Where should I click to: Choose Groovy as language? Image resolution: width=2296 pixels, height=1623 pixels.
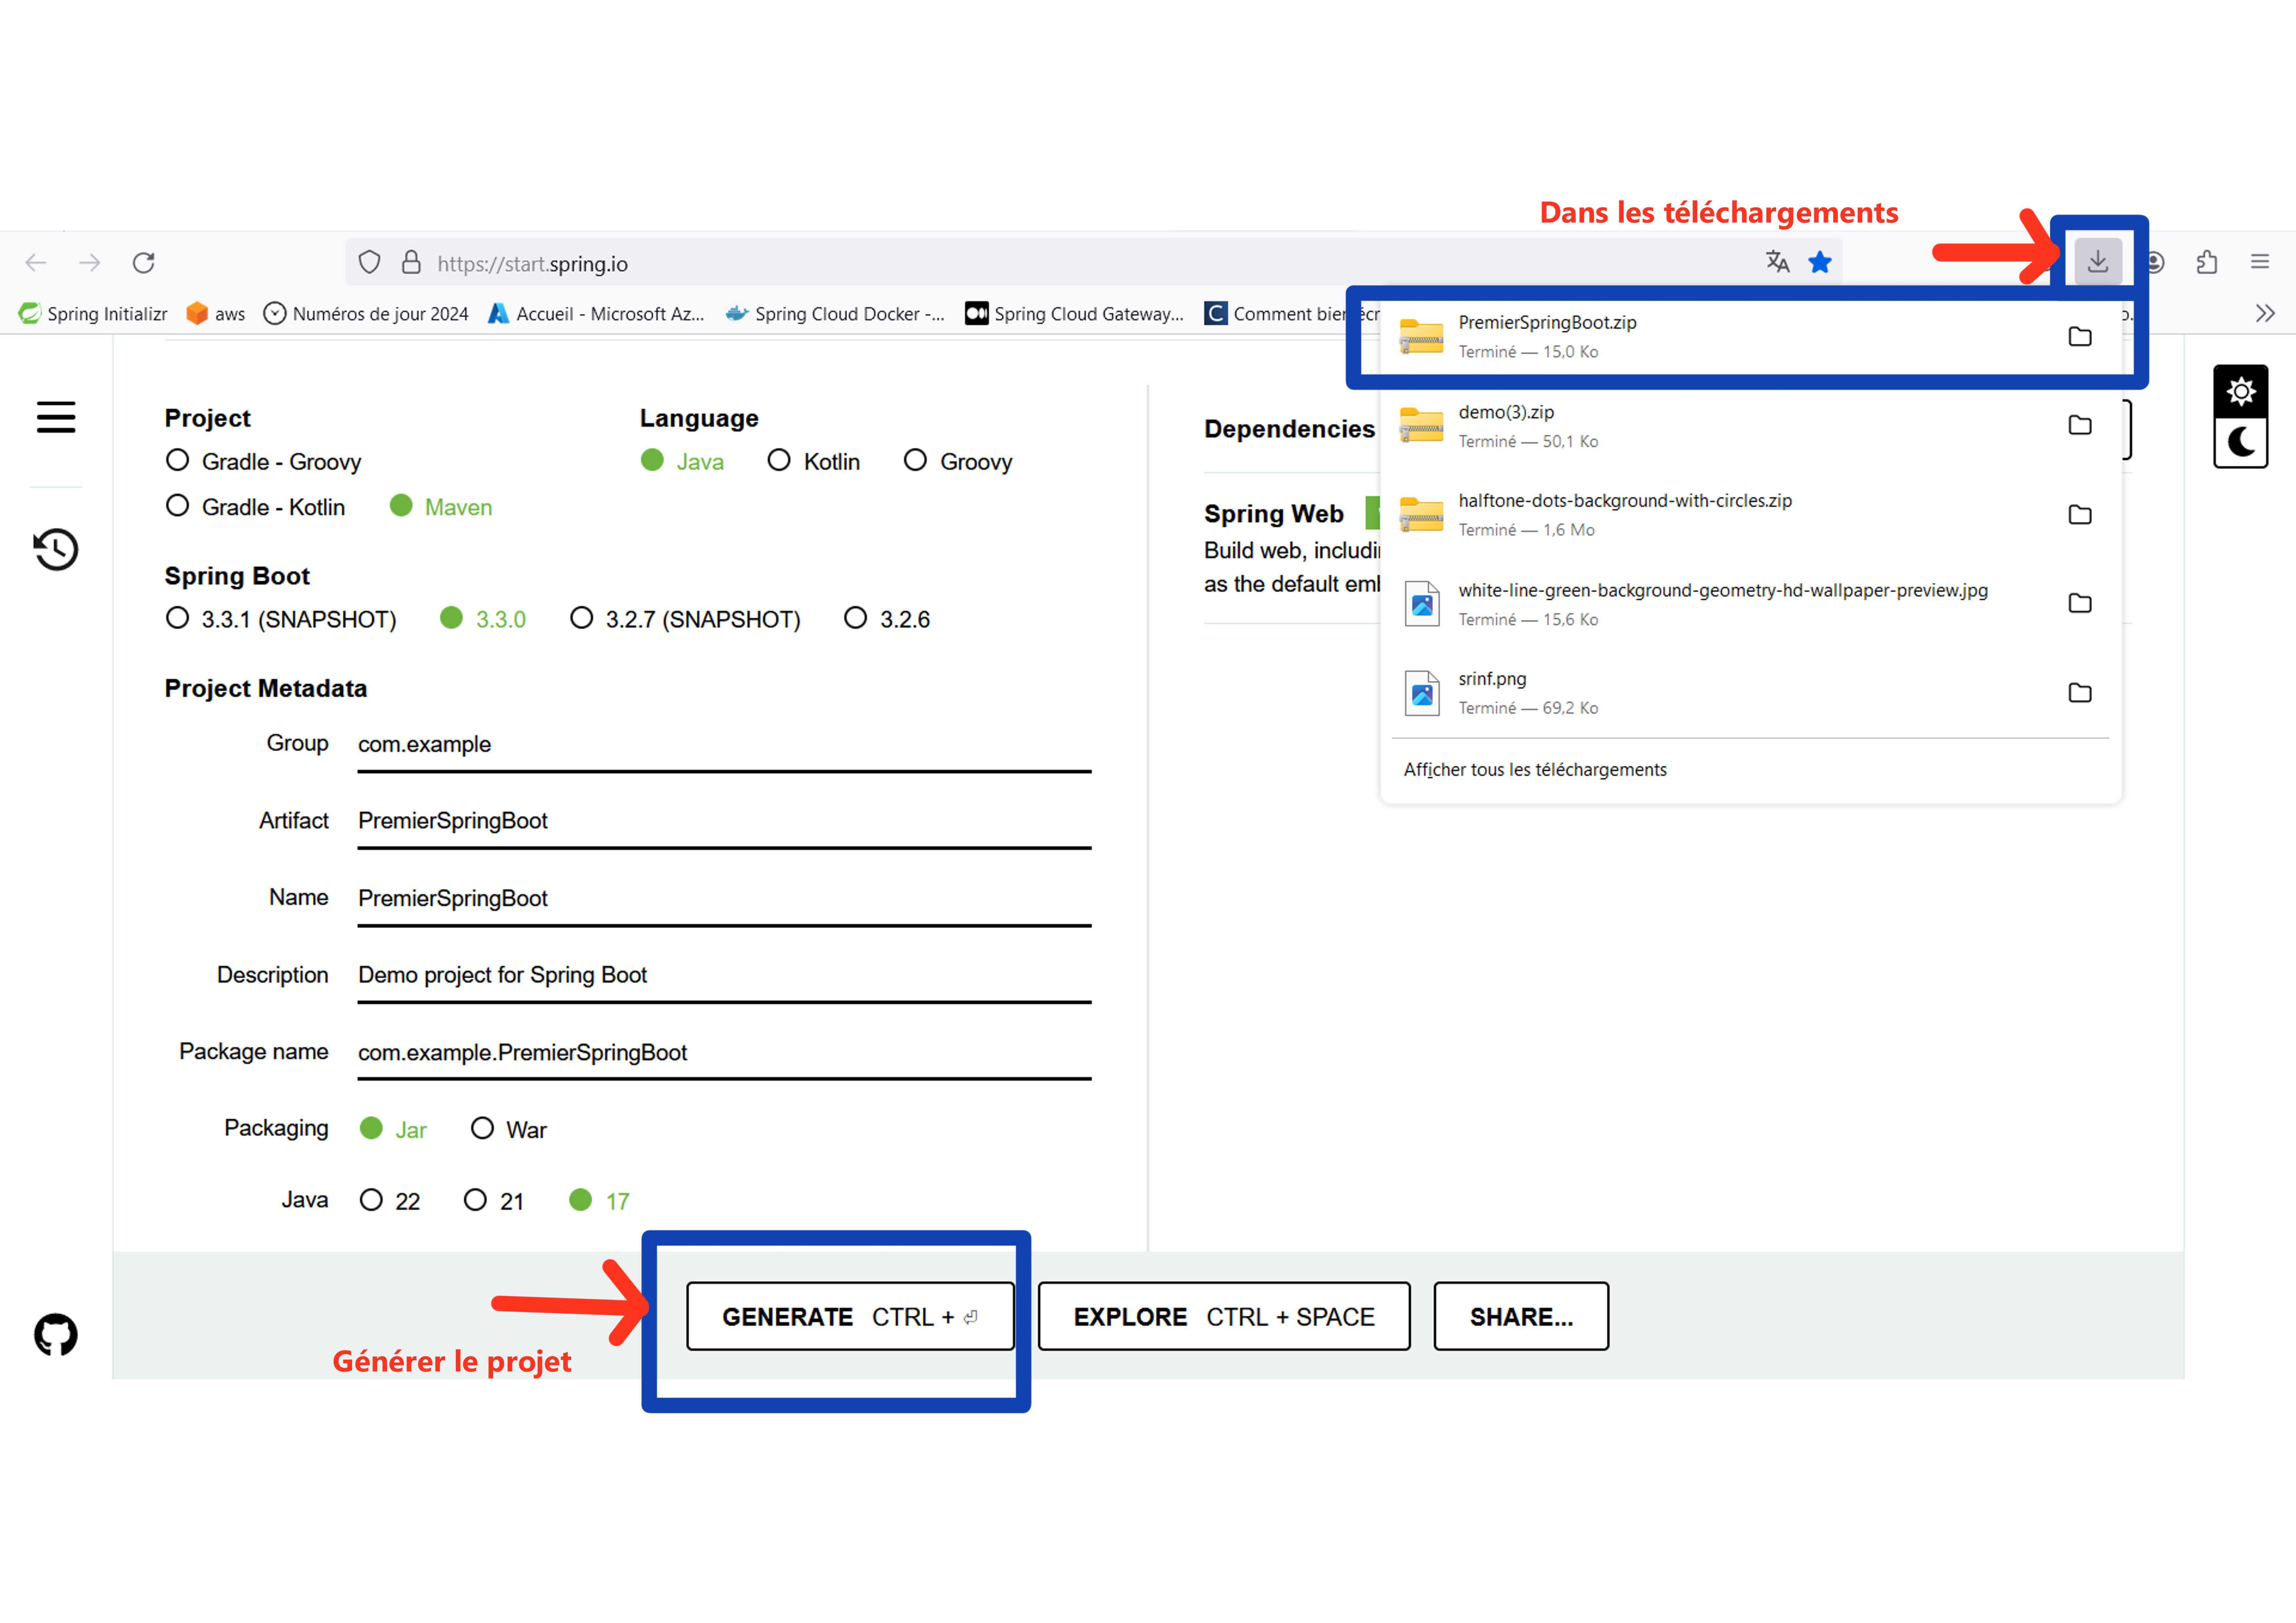click(958, 461)
